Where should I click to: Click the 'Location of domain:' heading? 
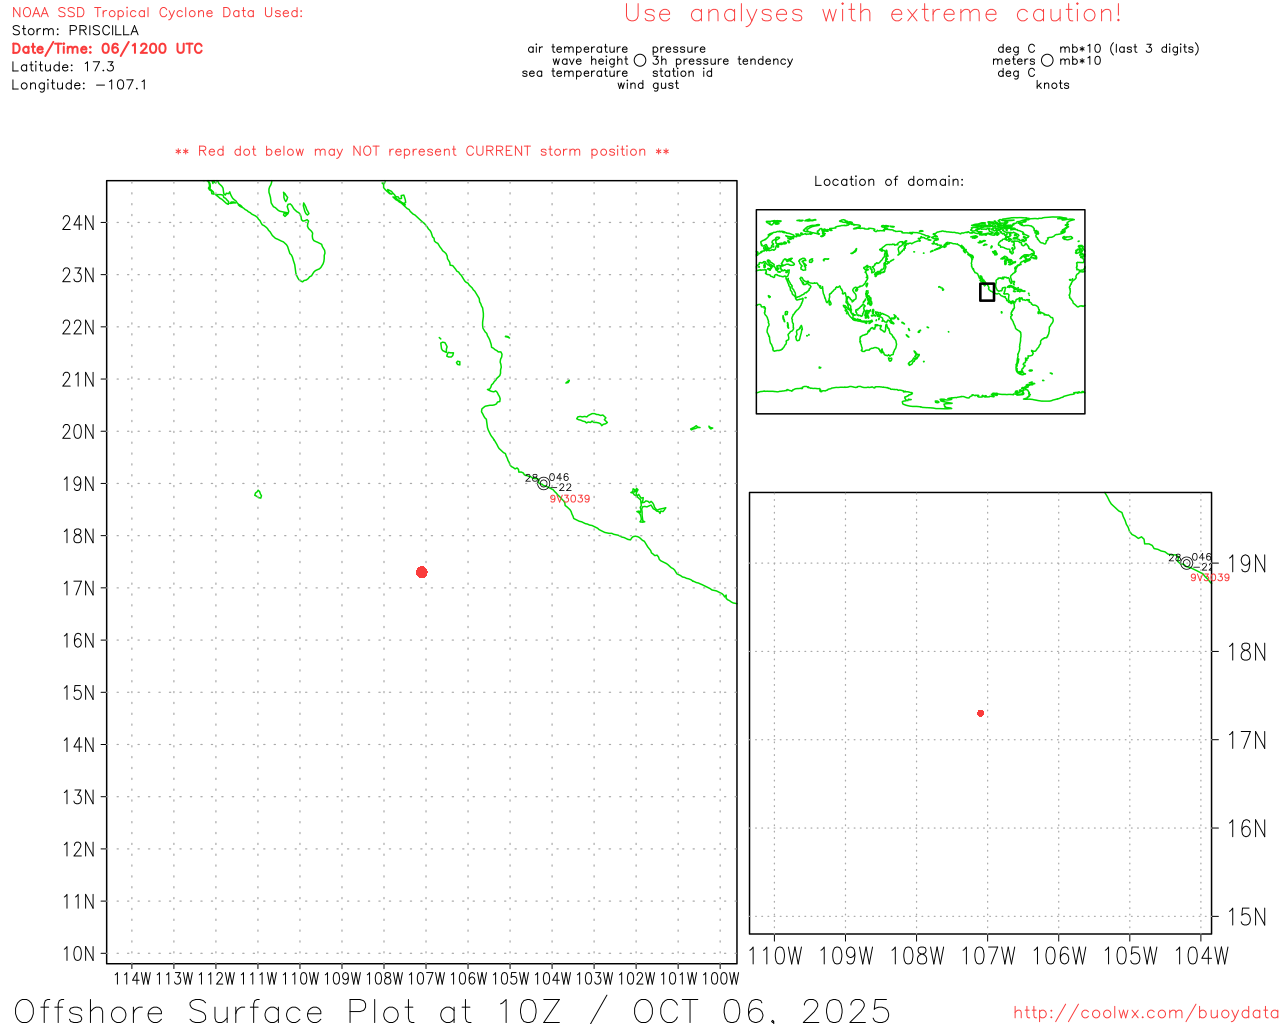(889, 181)
